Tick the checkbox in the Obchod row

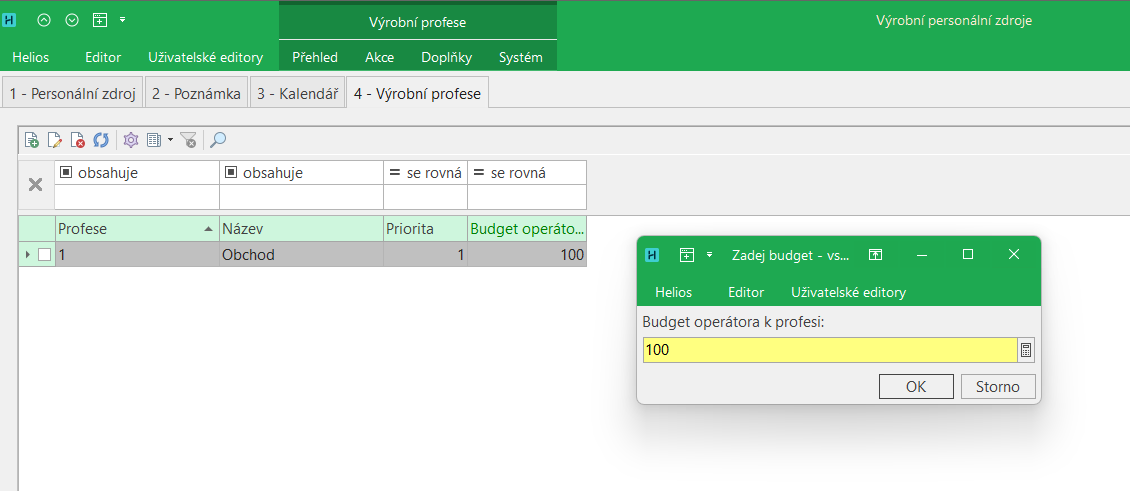click(x=44, y=255)
